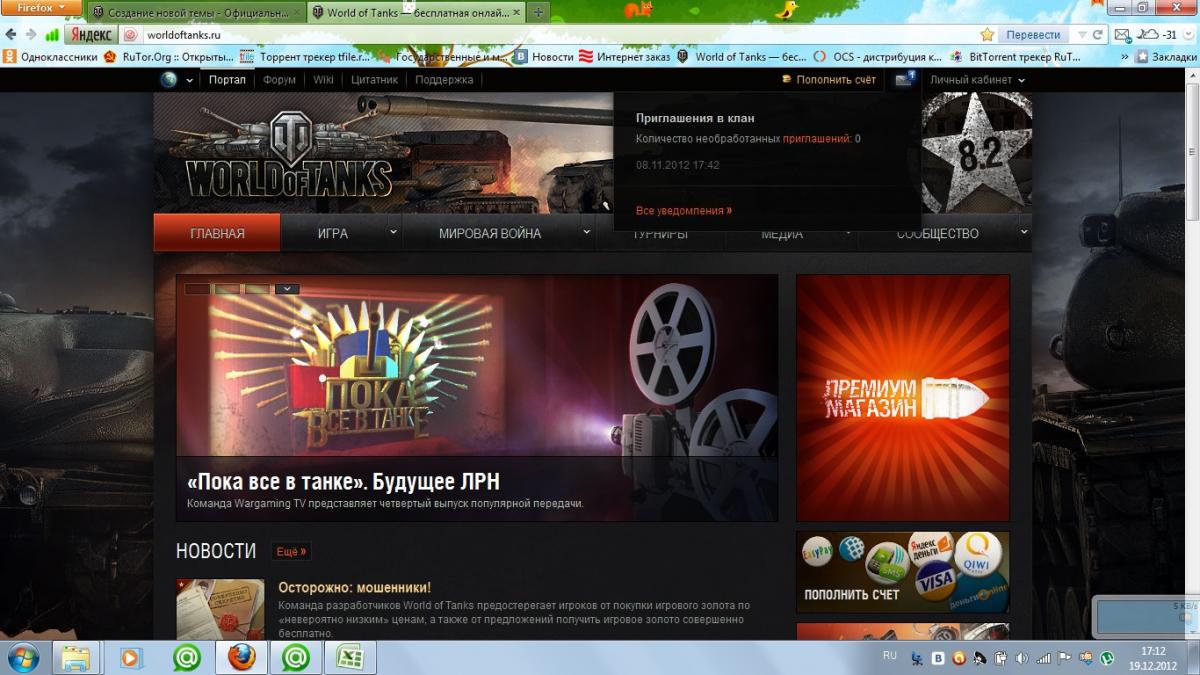Click the Ещё » news button
Viewport: 1200px width, 675px height.
[x=290, y=551]
